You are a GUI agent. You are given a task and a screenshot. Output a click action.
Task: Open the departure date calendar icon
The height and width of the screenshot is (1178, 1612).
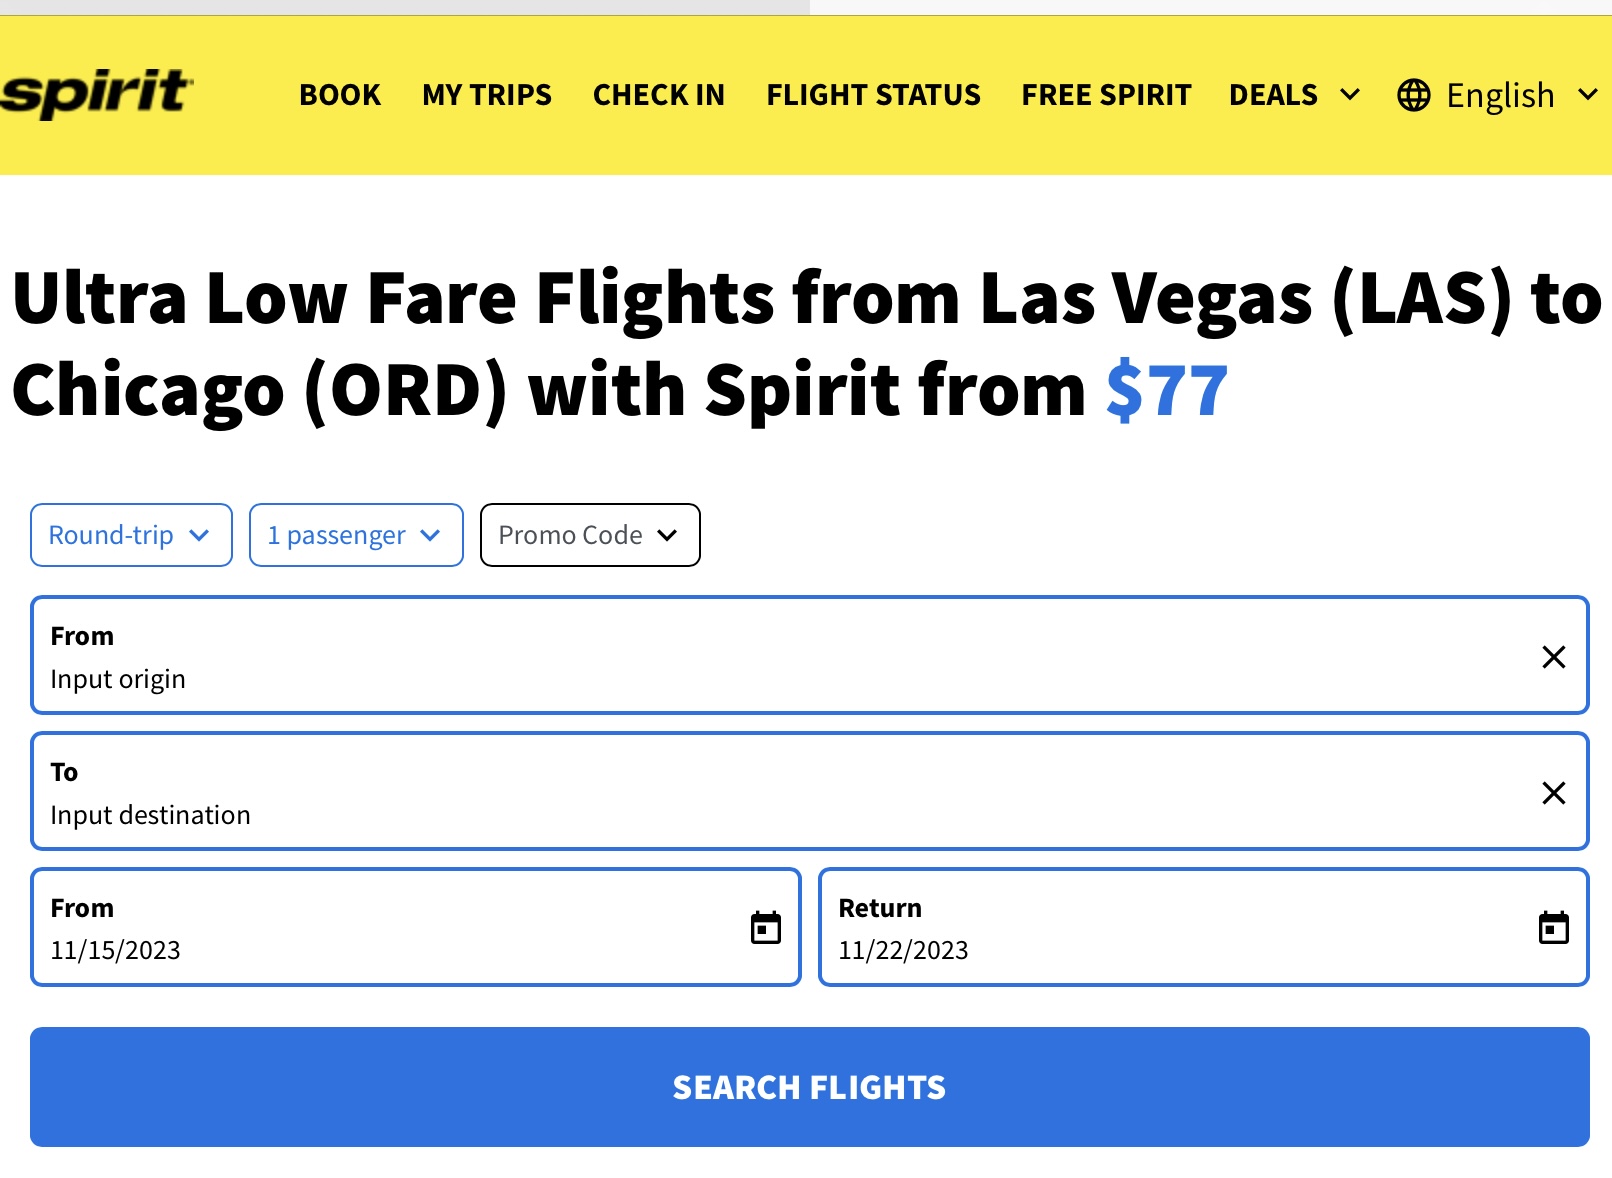(x=766, y=927)
